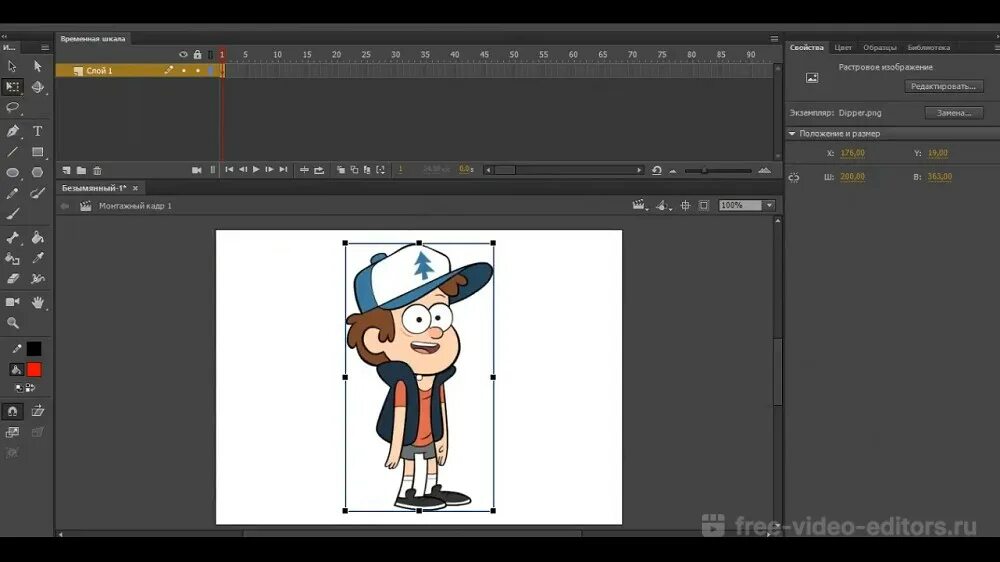Open the Свойства tab

point(806,48)
